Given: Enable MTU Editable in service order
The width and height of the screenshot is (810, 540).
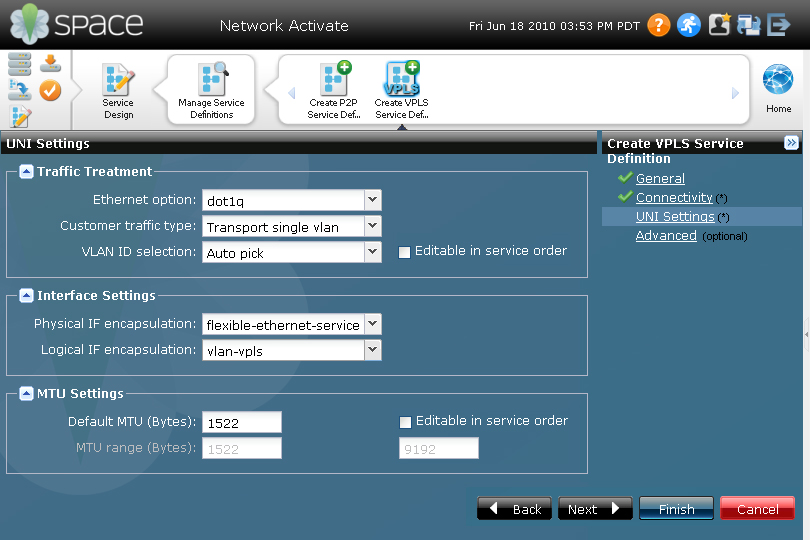Looking at the screenshot, I should click(406, 422).
